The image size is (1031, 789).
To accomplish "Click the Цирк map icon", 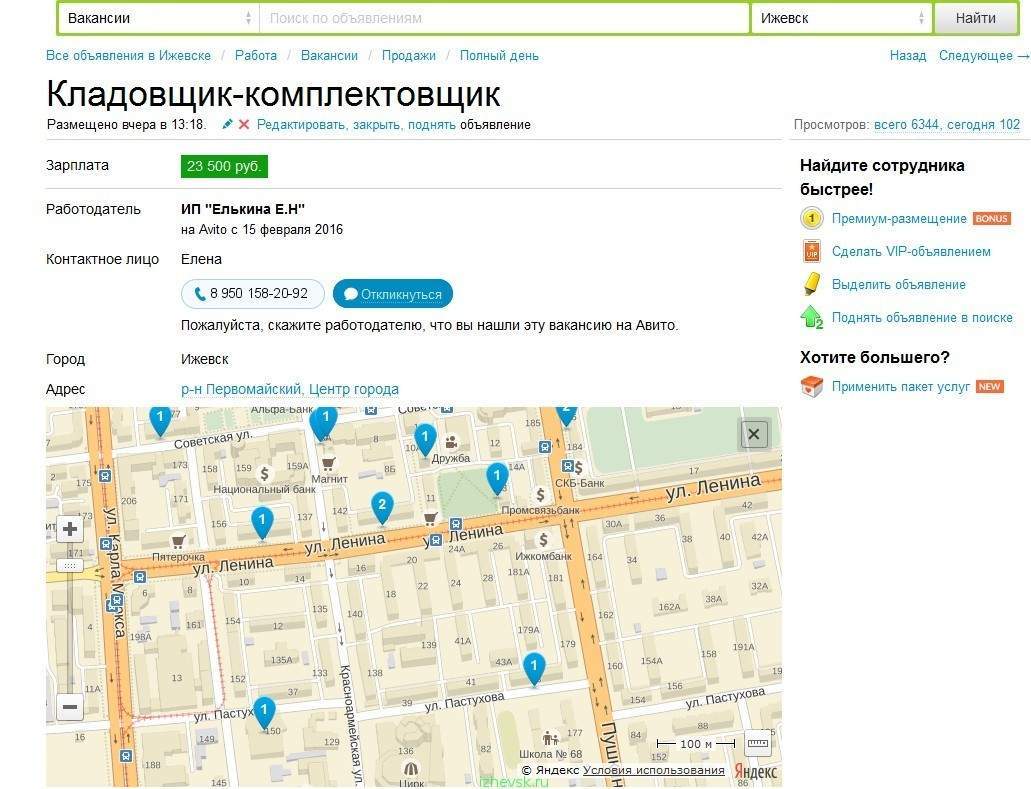I will 411,769.
